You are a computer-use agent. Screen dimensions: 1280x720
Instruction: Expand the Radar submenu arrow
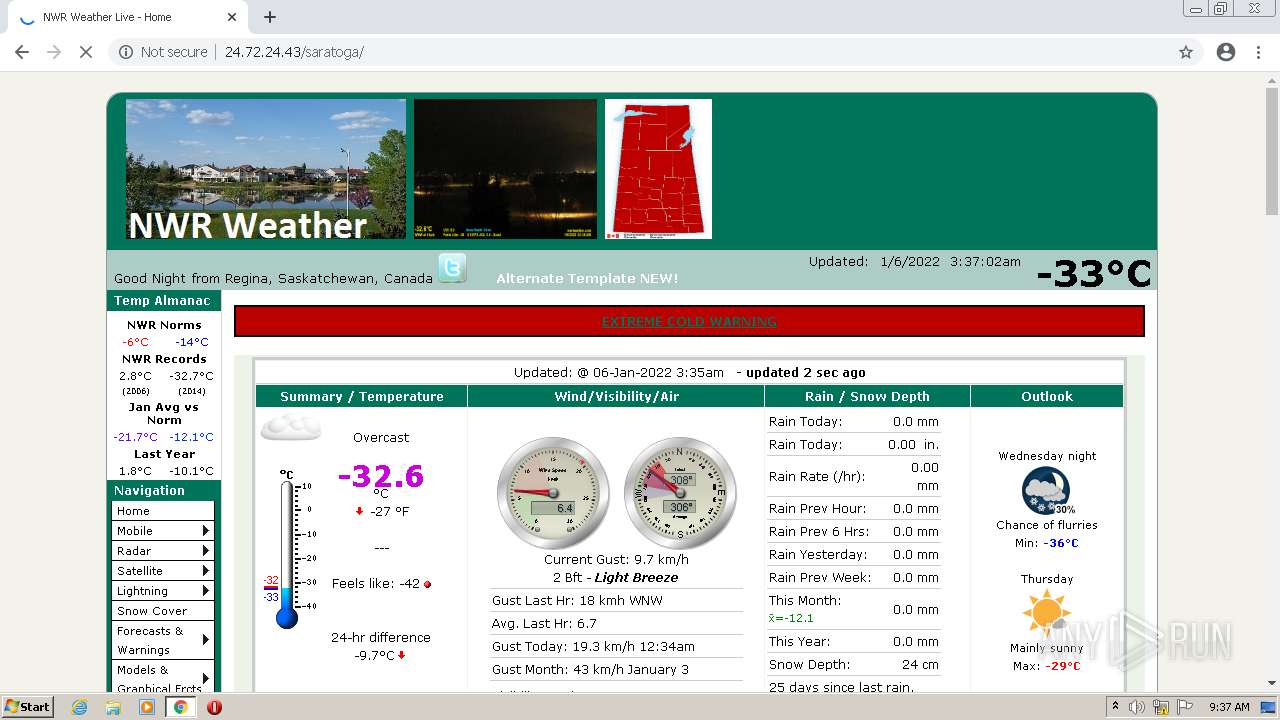tap(206, 550)
